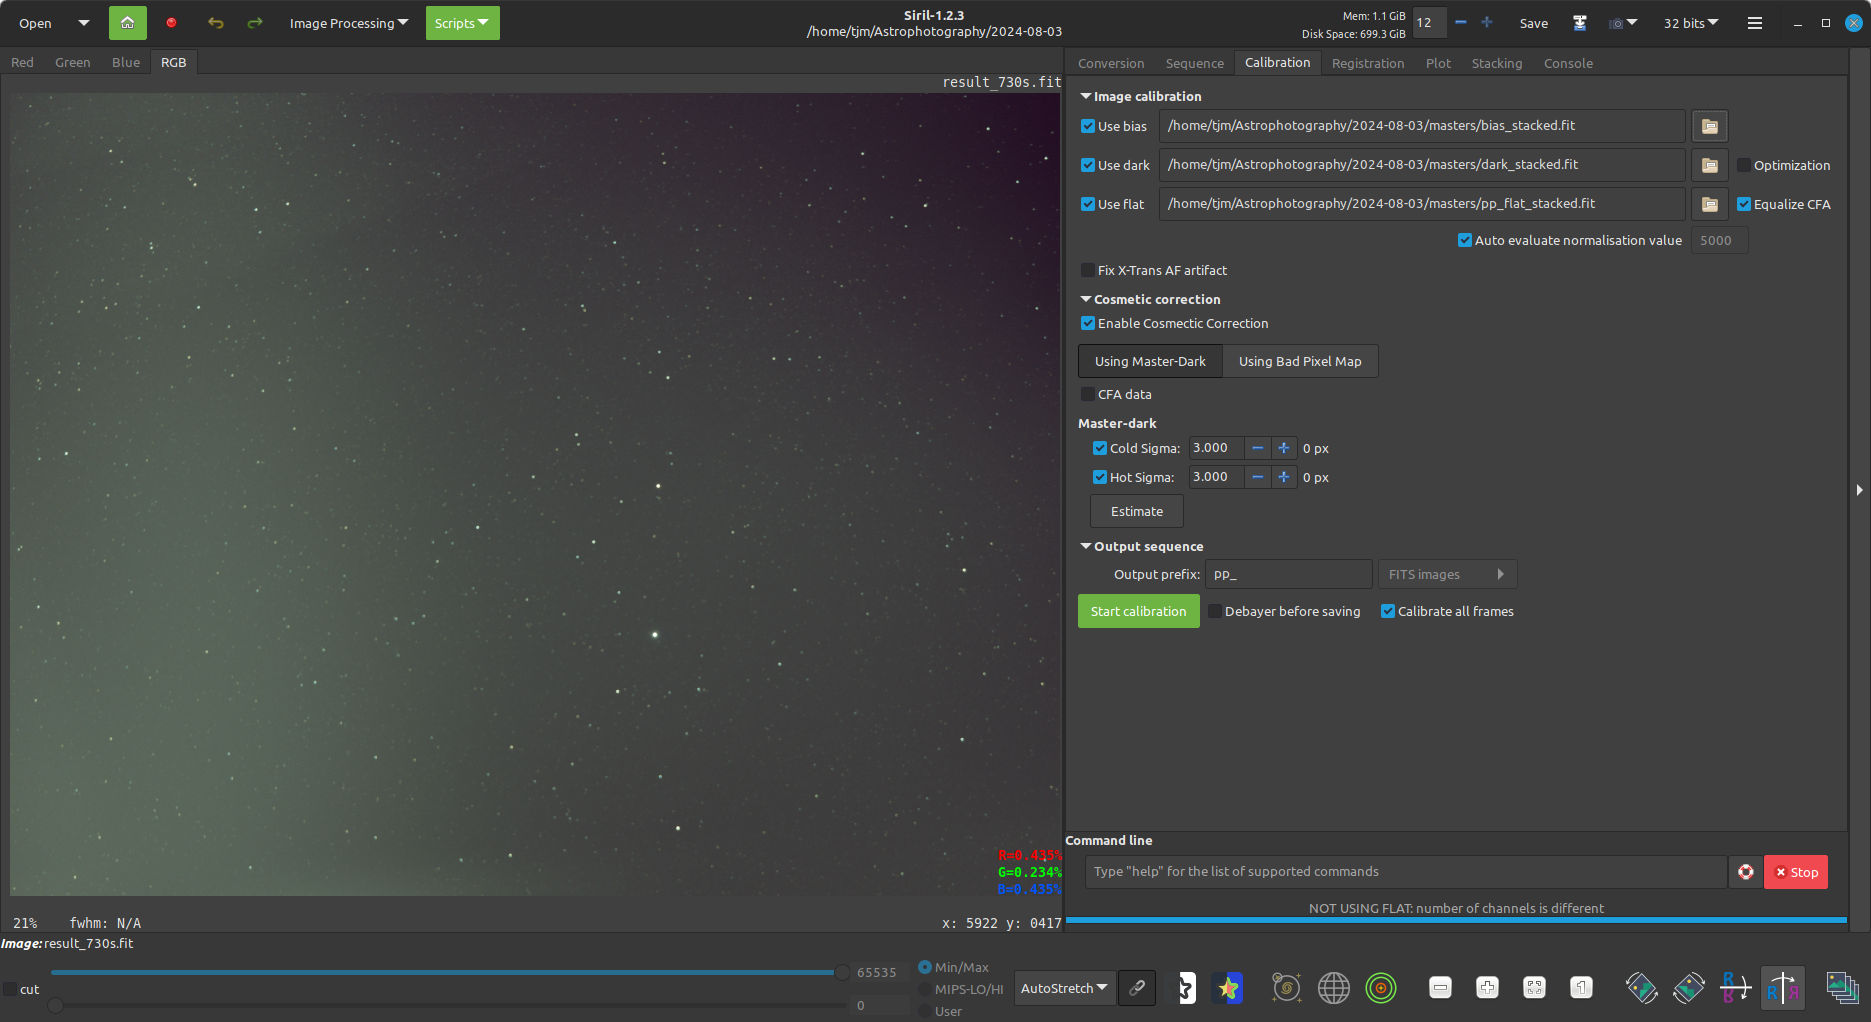Enable the Debayer before saving option
This screenshot has width=1871, height=1022.
tap(1215, 611)
